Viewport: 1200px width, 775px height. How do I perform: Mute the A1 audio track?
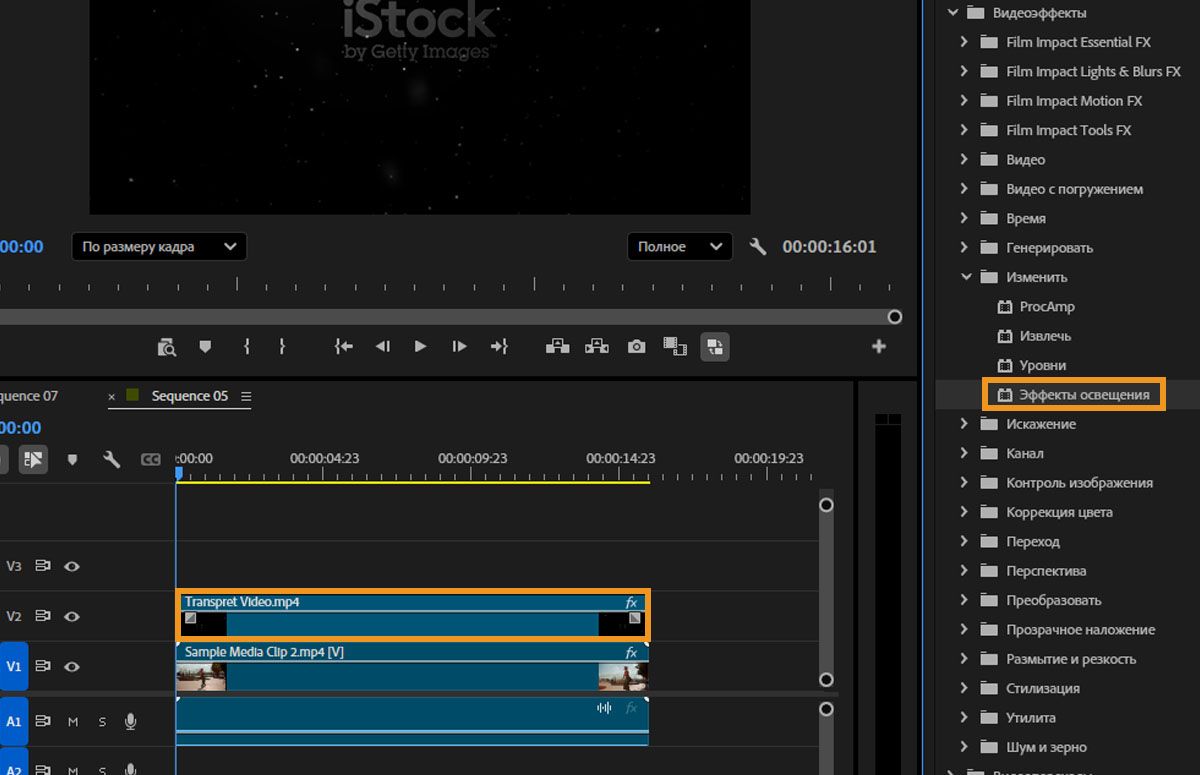(x=73, y=721)
